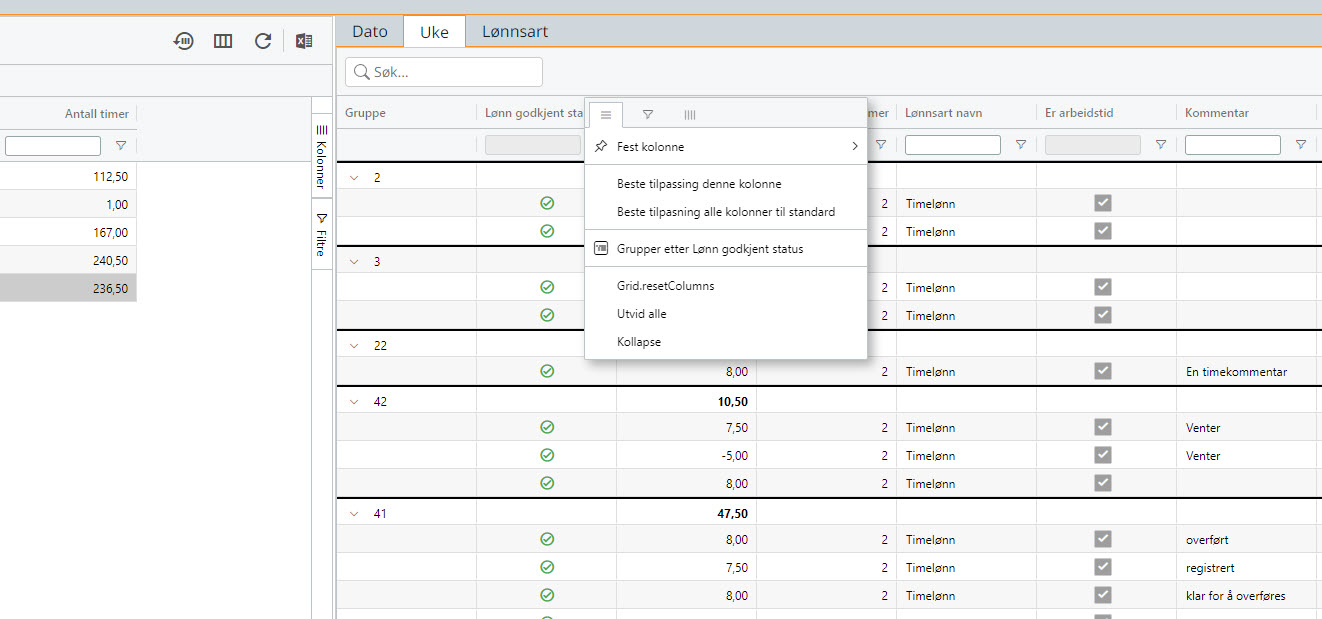The width and height of the screenshot is (1322, 619).
Task: Click filter icon beside Kommentar filter box
Action: pos(1301,145)
